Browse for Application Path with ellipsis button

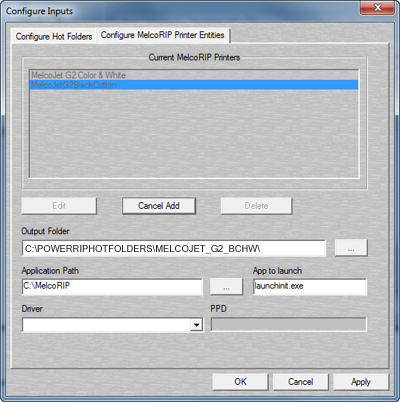pyautogui.click(x=226, y=287)
